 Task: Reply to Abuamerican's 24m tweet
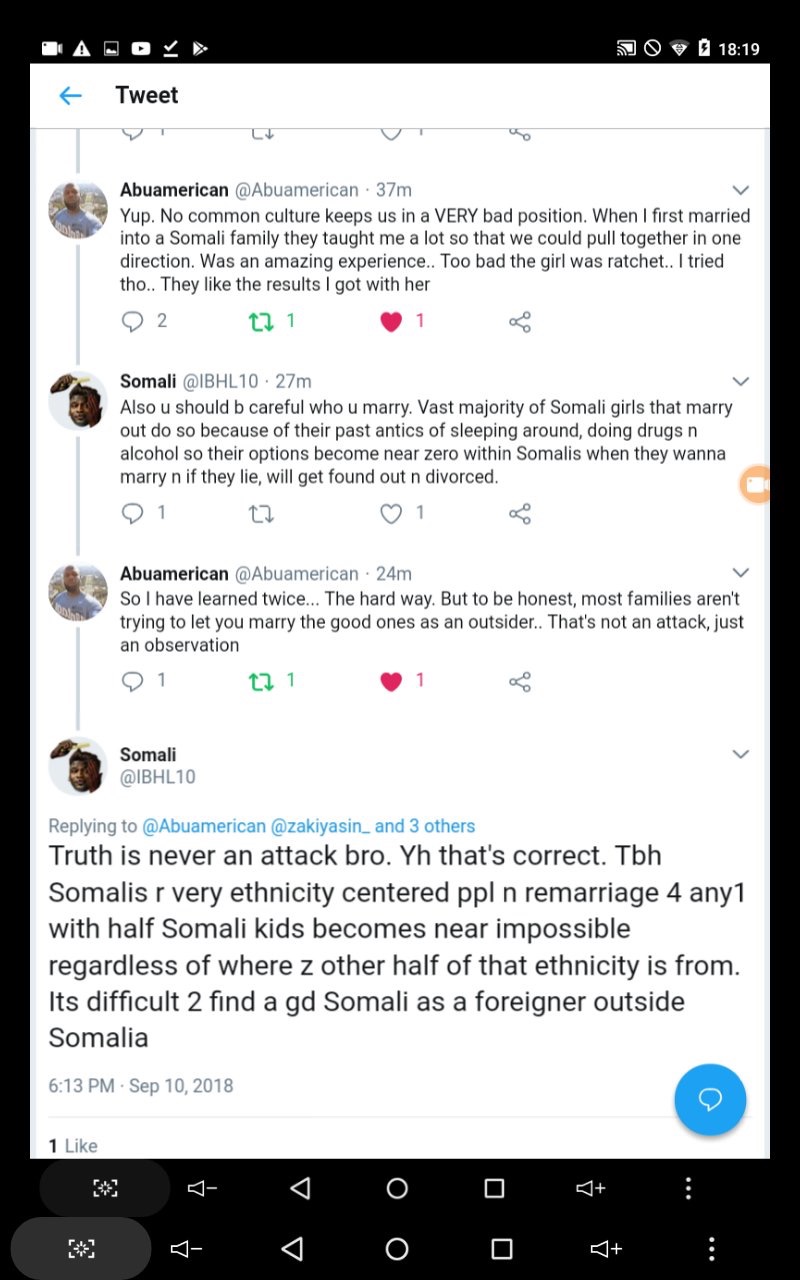133,681
